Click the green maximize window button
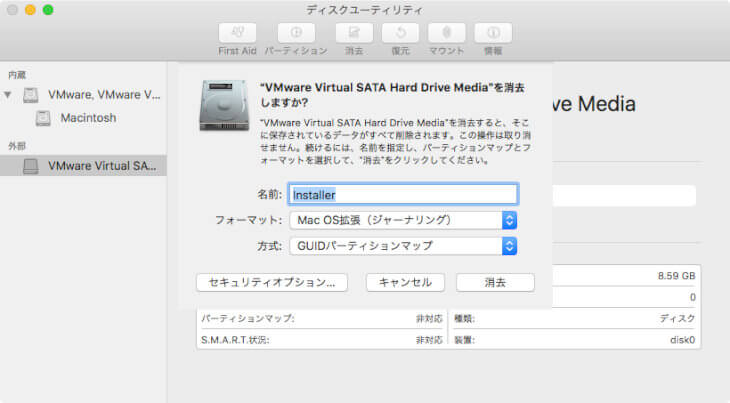This screenshot has width=730, height=403. click(x=48, y=10)
